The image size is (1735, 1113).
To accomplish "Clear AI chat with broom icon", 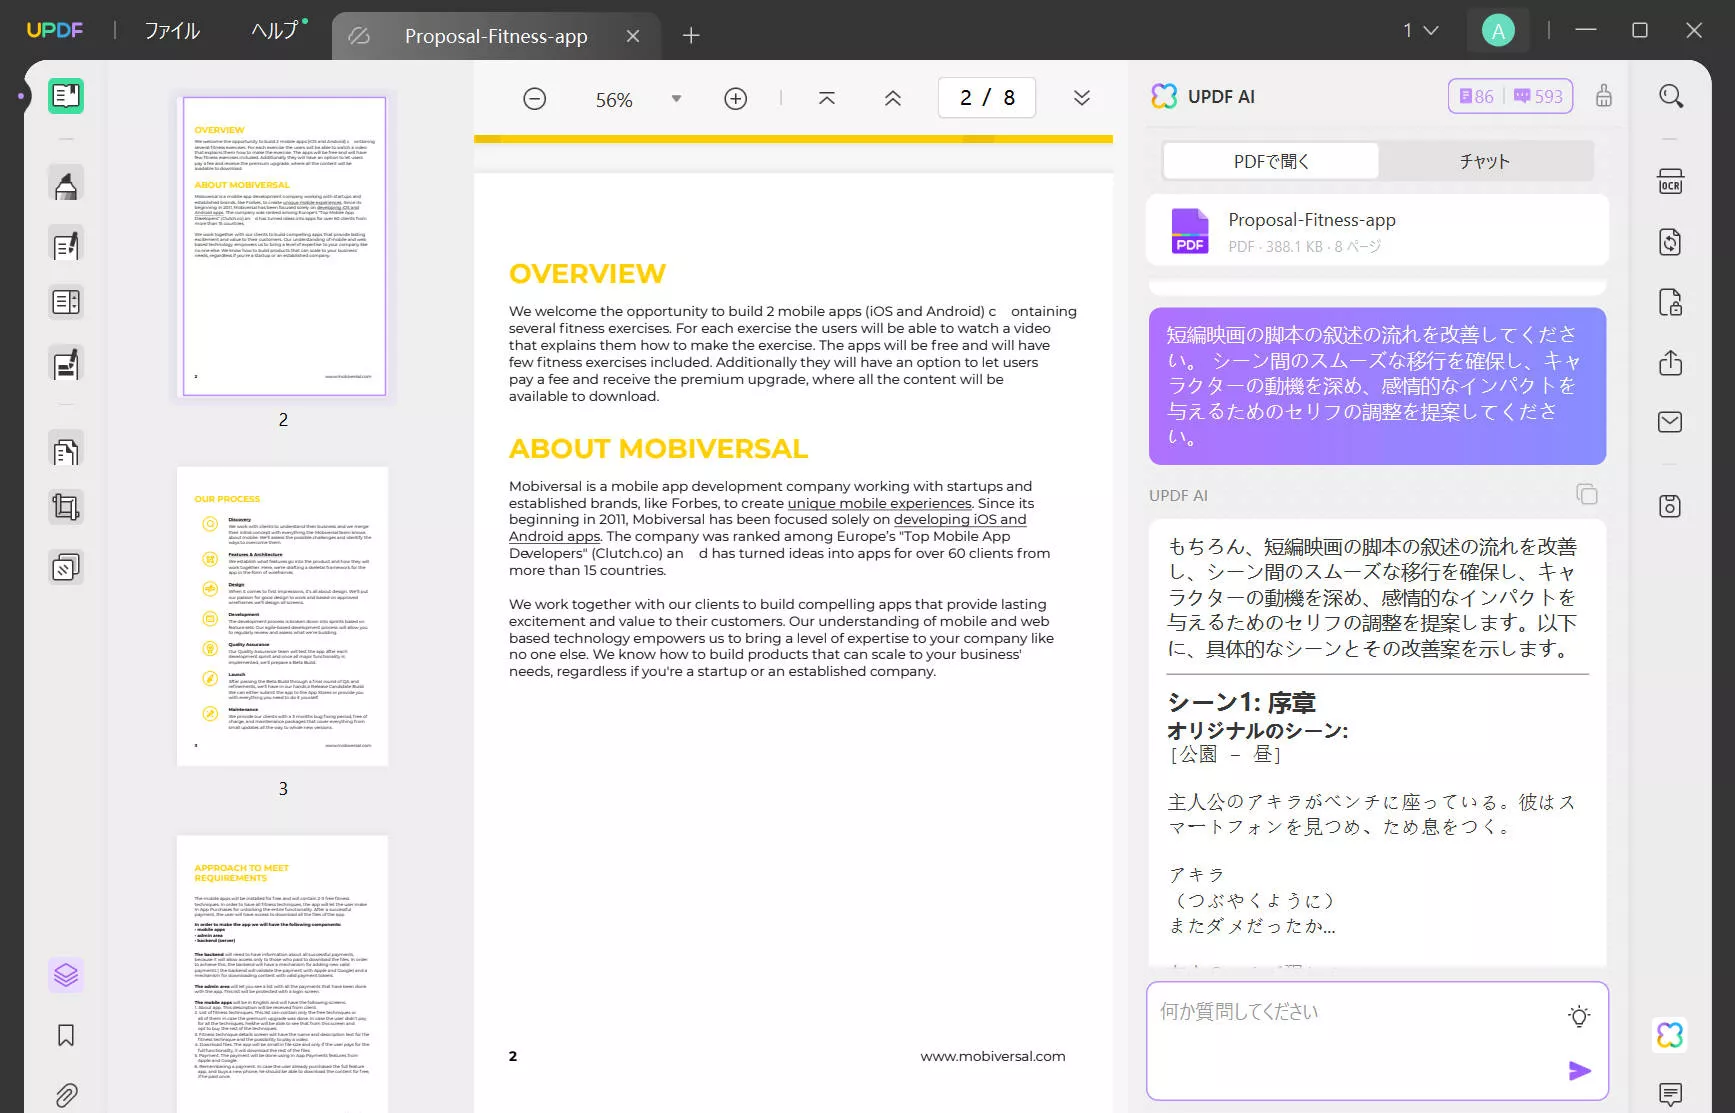I will point(1604,96).
